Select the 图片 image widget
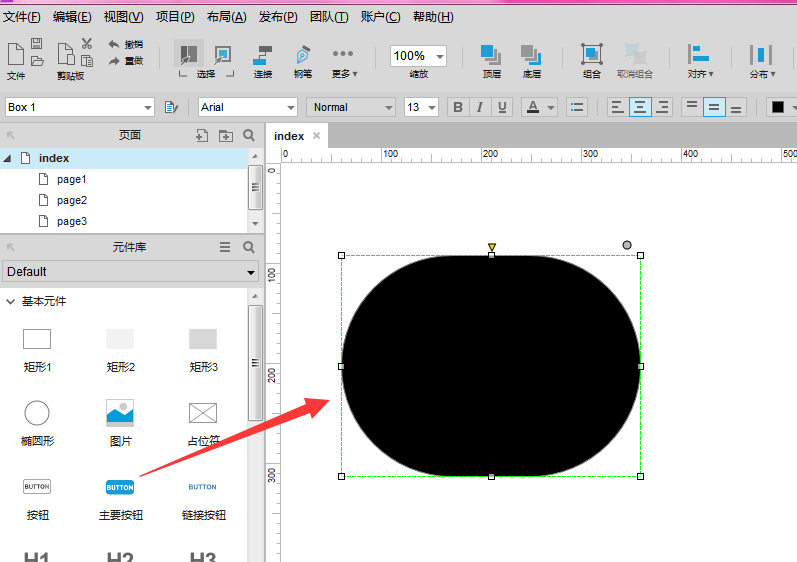The image size is (797, 562). [120, 423]
